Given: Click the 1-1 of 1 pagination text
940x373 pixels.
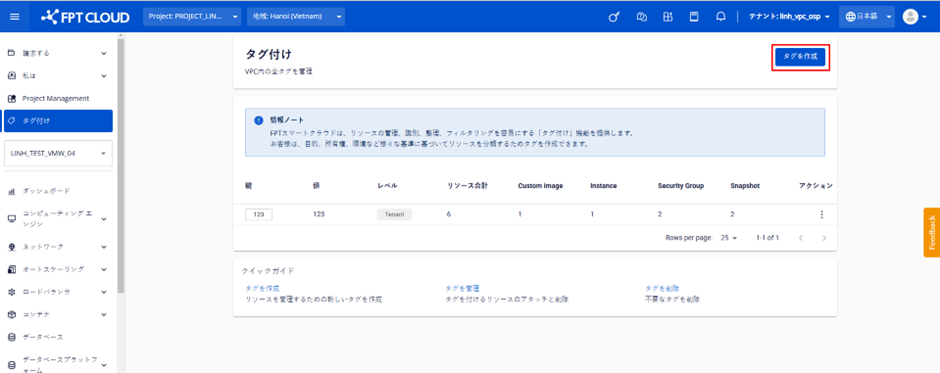Looking at the screenshot, I should (x=767, y=238).
